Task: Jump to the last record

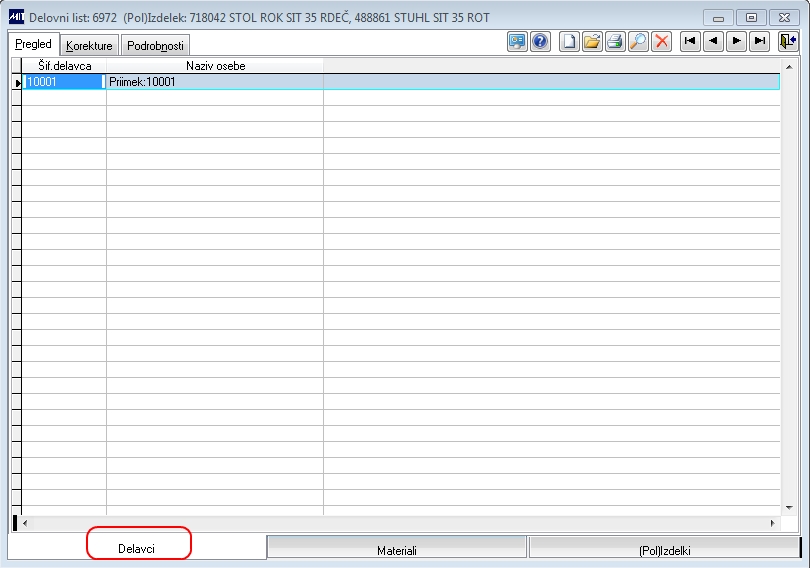Action: point(760,42)
